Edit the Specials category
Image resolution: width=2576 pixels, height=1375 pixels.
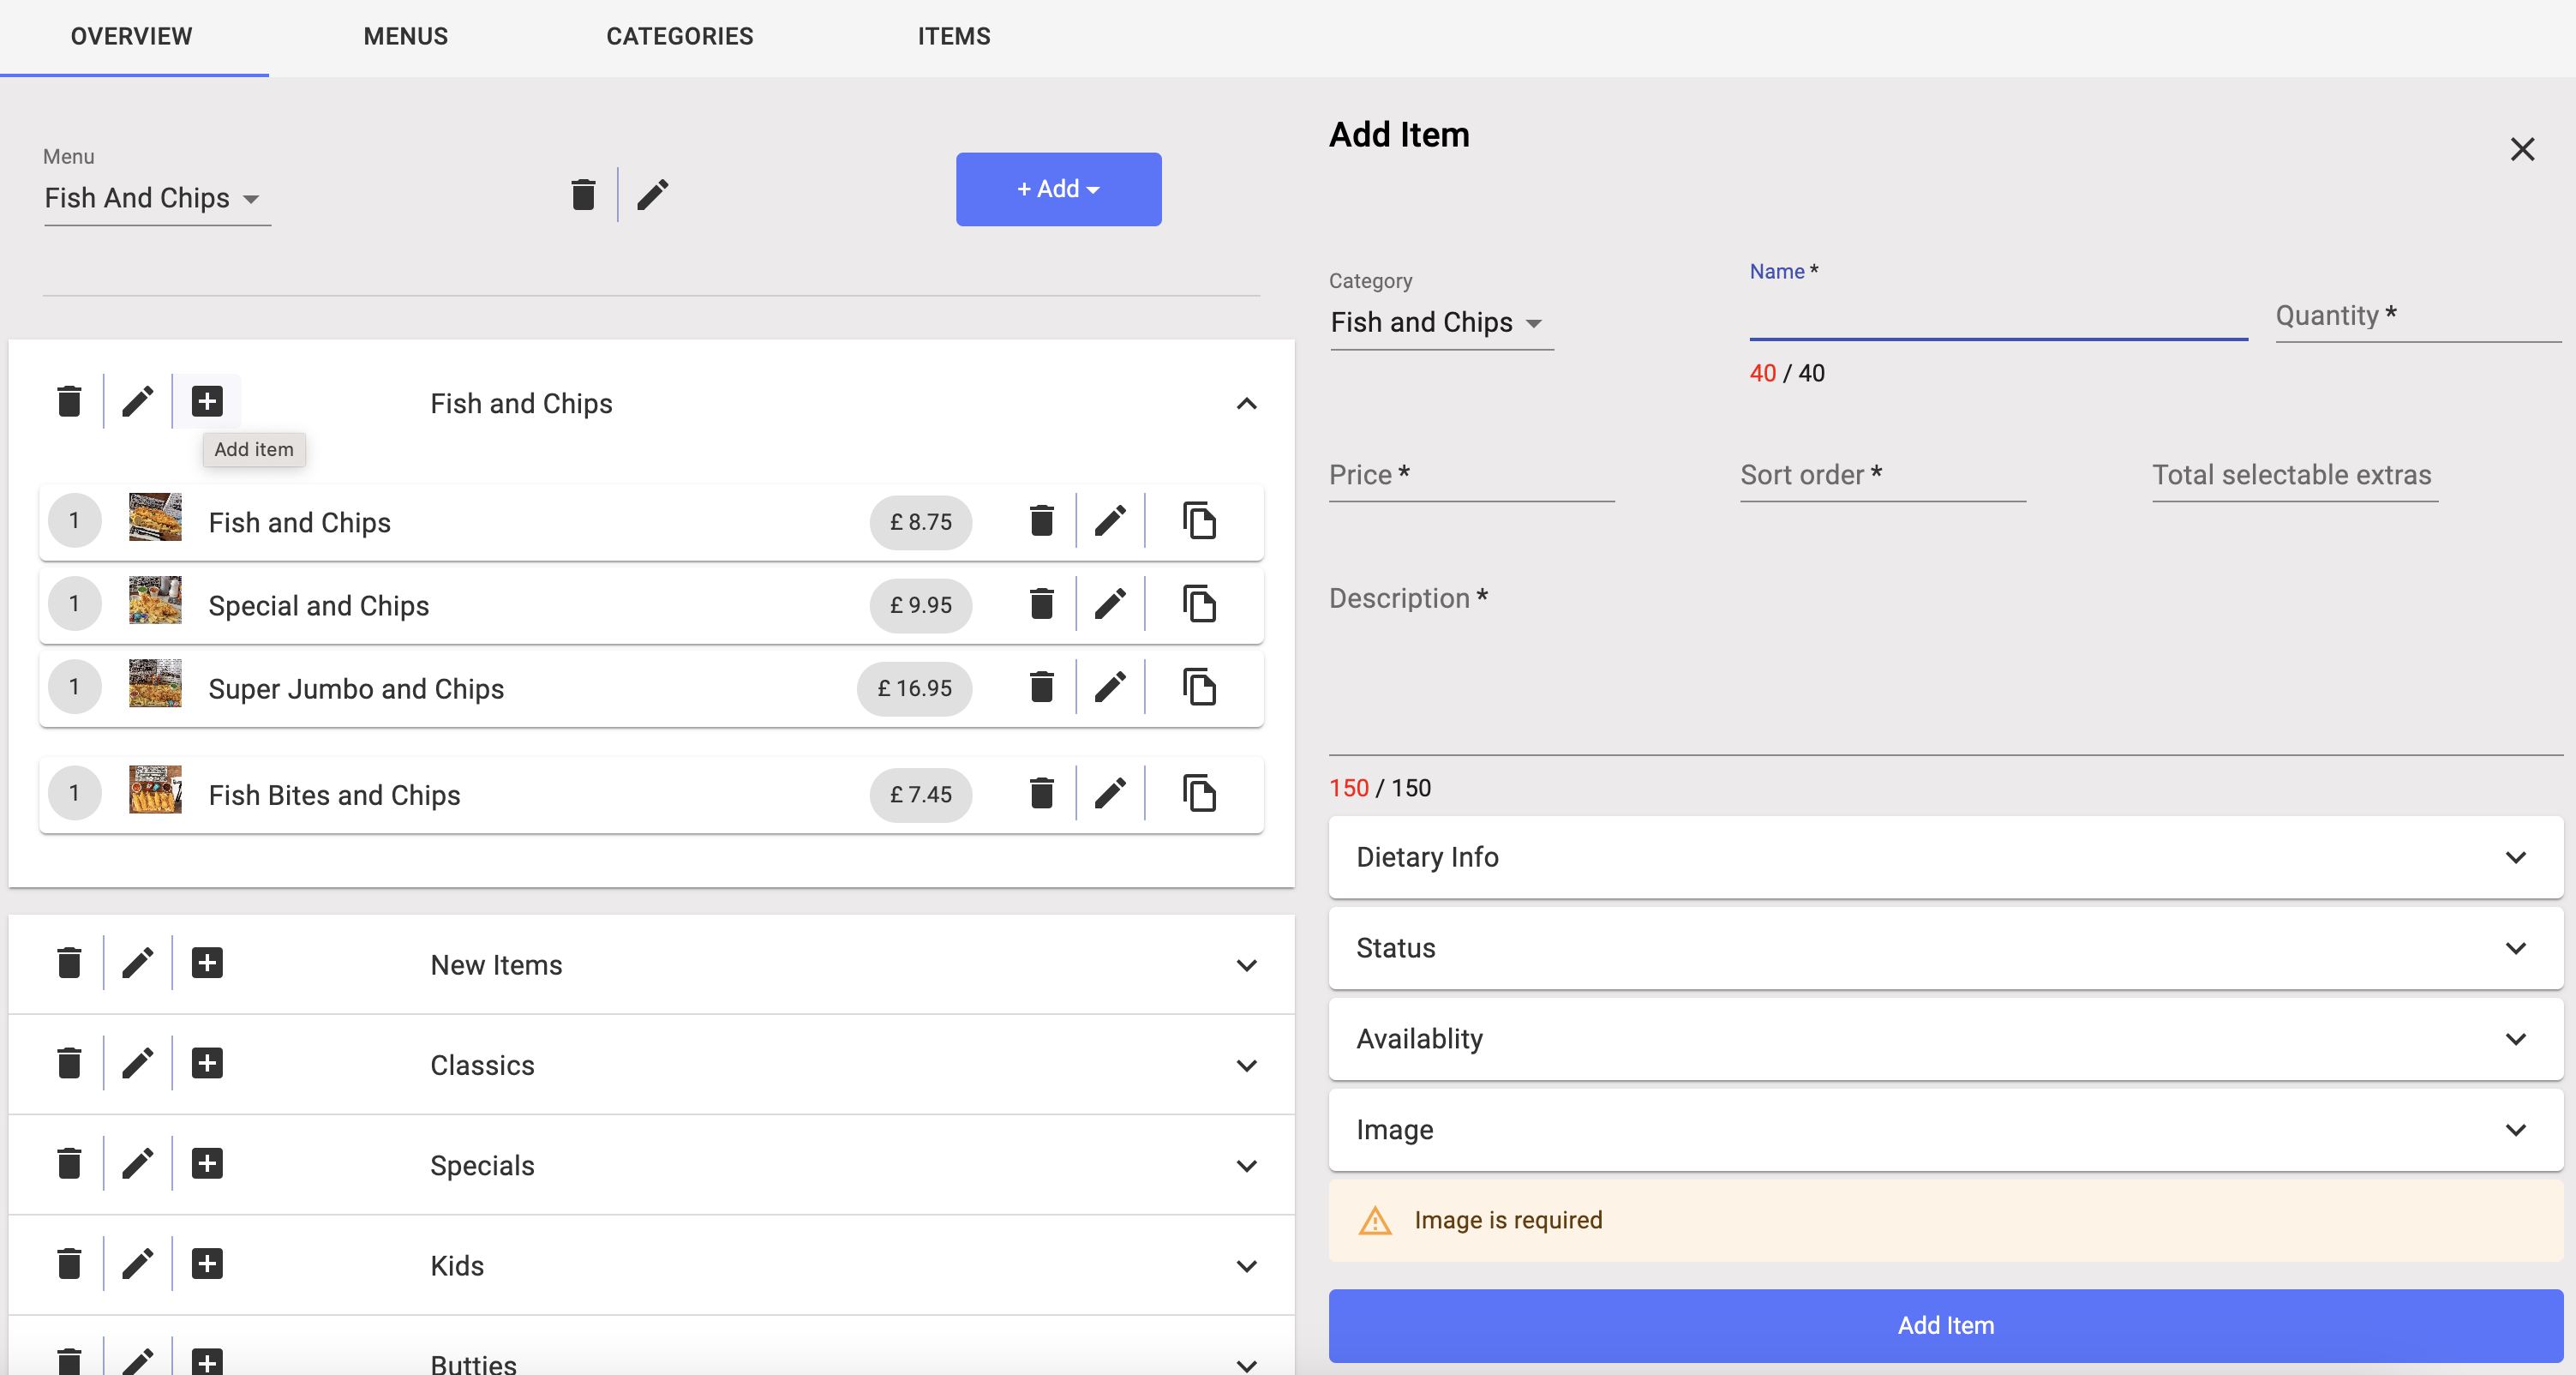tap(138, 1163)
